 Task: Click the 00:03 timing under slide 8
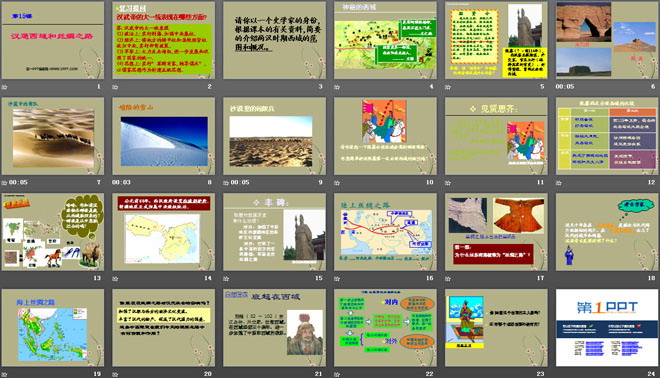(121, 183)
